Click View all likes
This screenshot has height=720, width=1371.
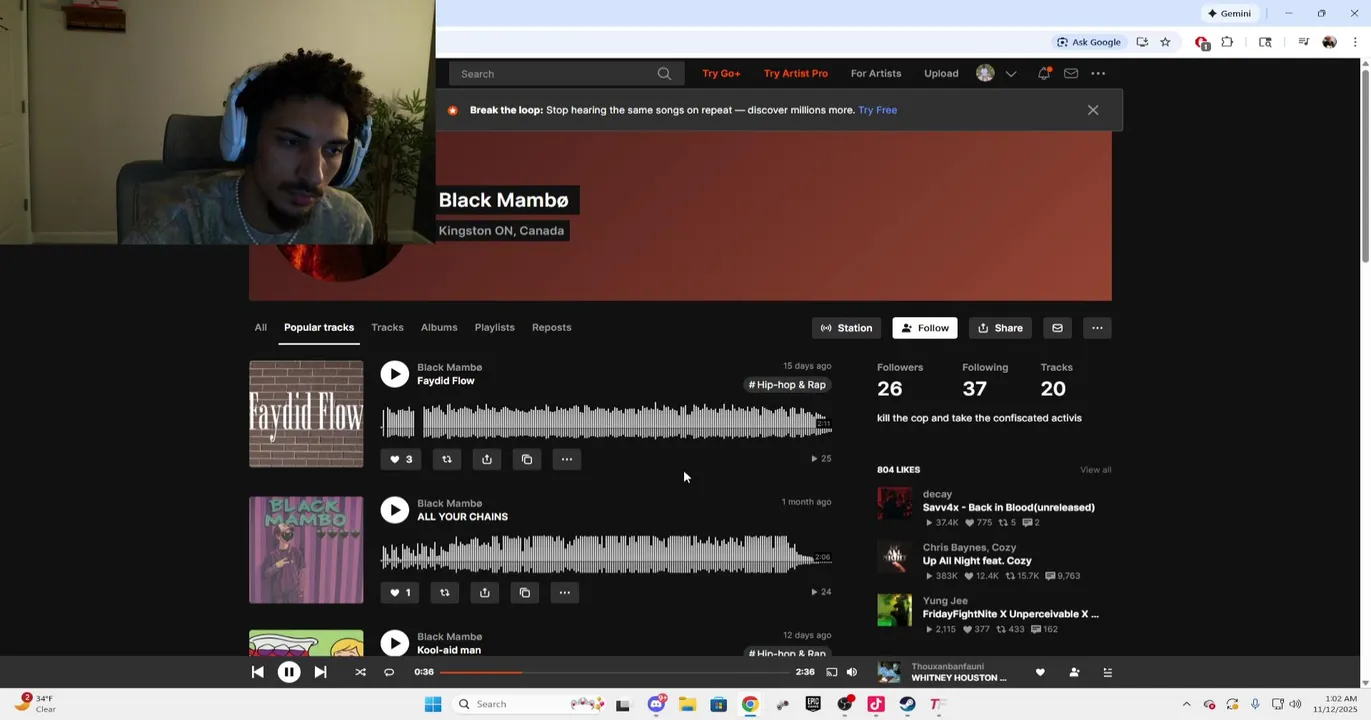coord(1095,470)
